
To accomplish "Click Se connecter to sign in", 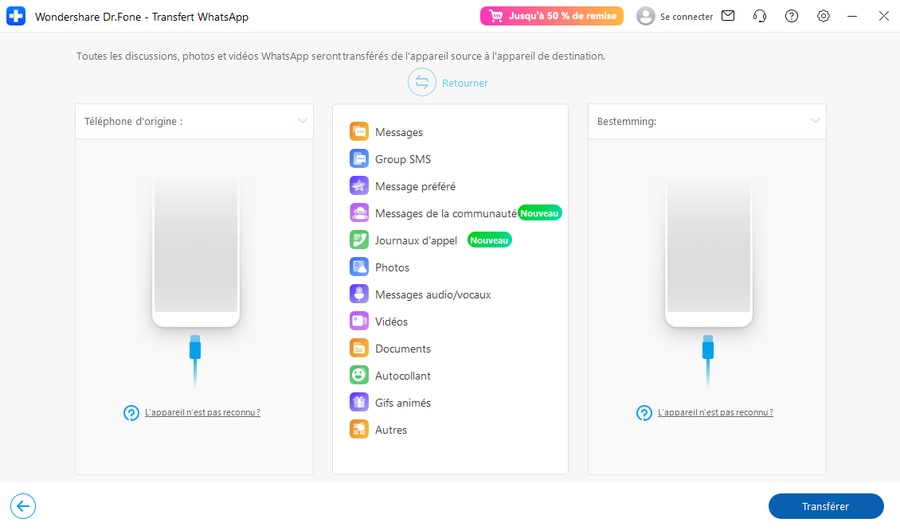I will (686, 17).
